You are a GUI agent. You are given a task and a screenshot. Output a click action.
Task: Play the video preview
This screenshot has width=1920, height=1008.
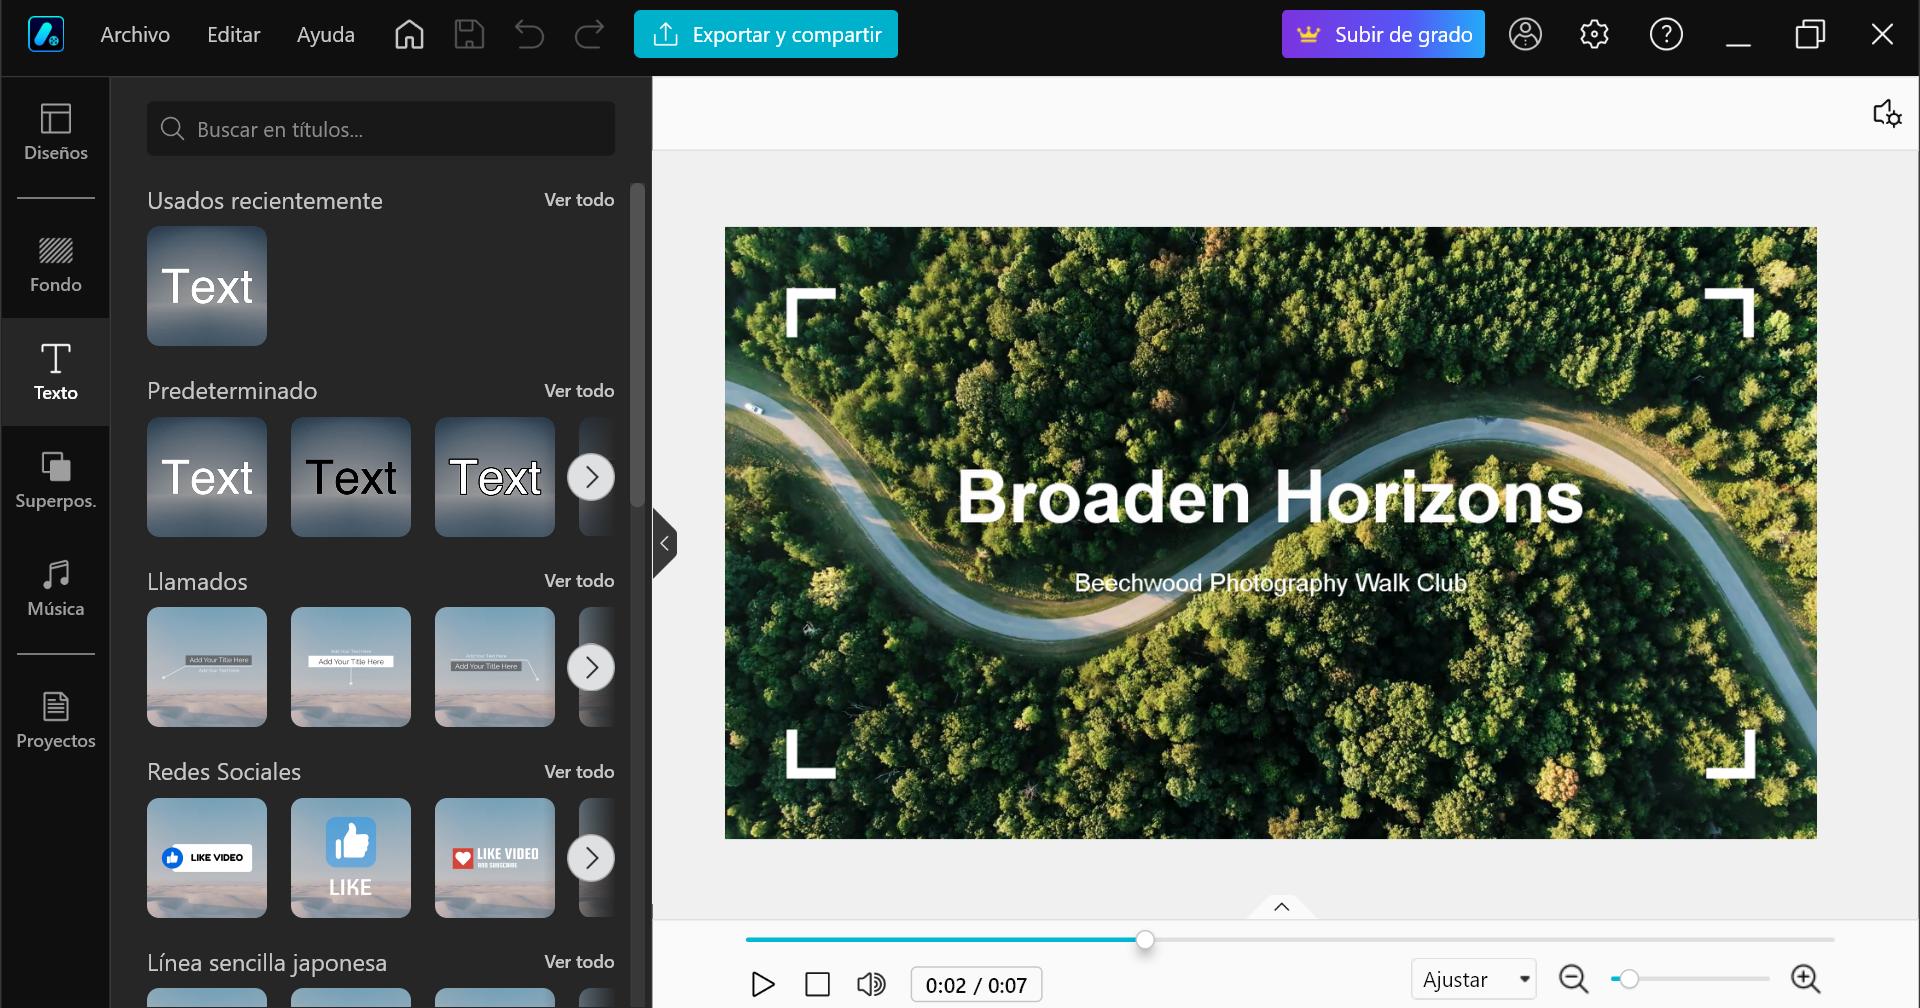coord(762,985)
